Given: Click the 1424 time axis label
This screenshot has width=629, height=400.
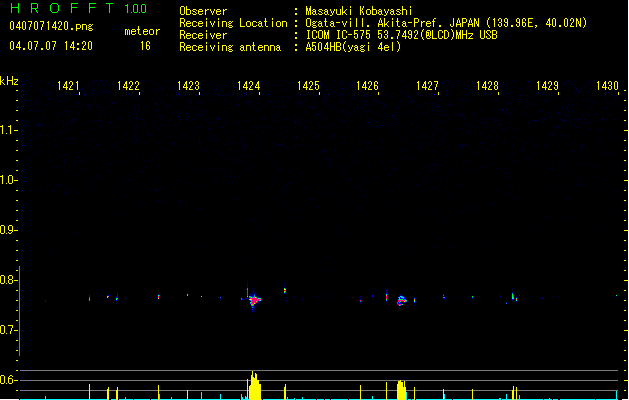Looking at the screenshot, I should (248, 86).
